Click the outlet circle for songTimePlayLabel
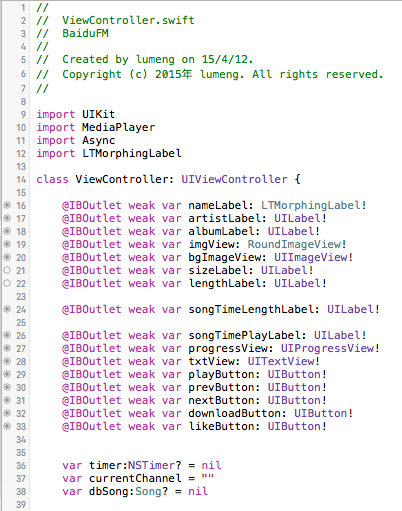This screenshot has width=402, height=511. (x=7, y=335)
